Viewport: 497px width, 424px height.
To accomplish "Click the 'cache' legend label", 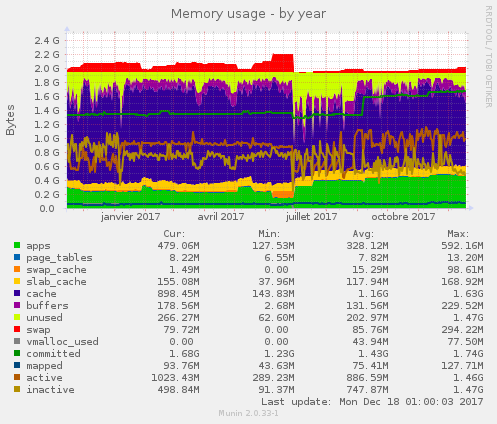I will point(41,294).
